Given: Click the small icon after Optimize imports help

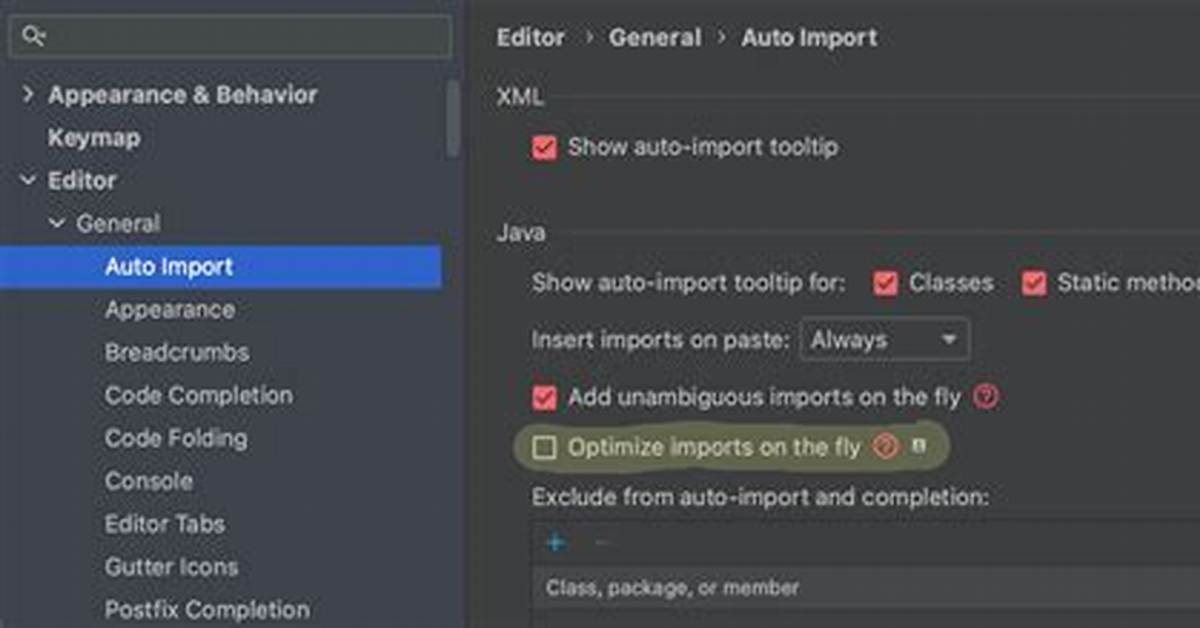Looking at the screenshot, I should [x=918, y=446].
